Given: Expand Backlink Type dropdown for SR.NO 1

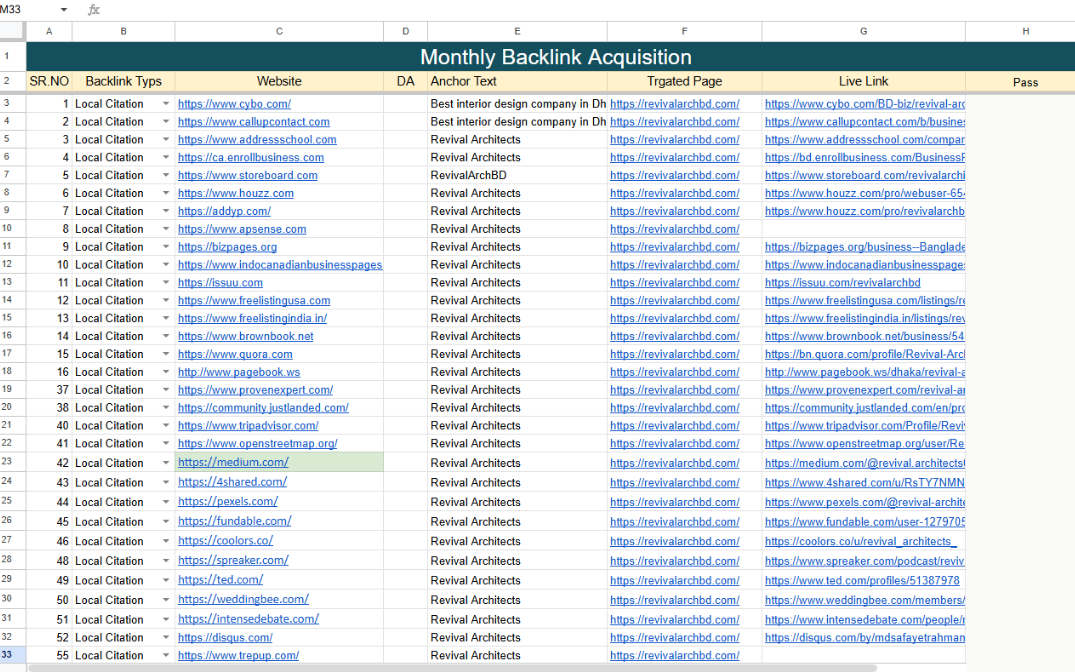Looking at the screenshot, I should click(x=166, y=104).
